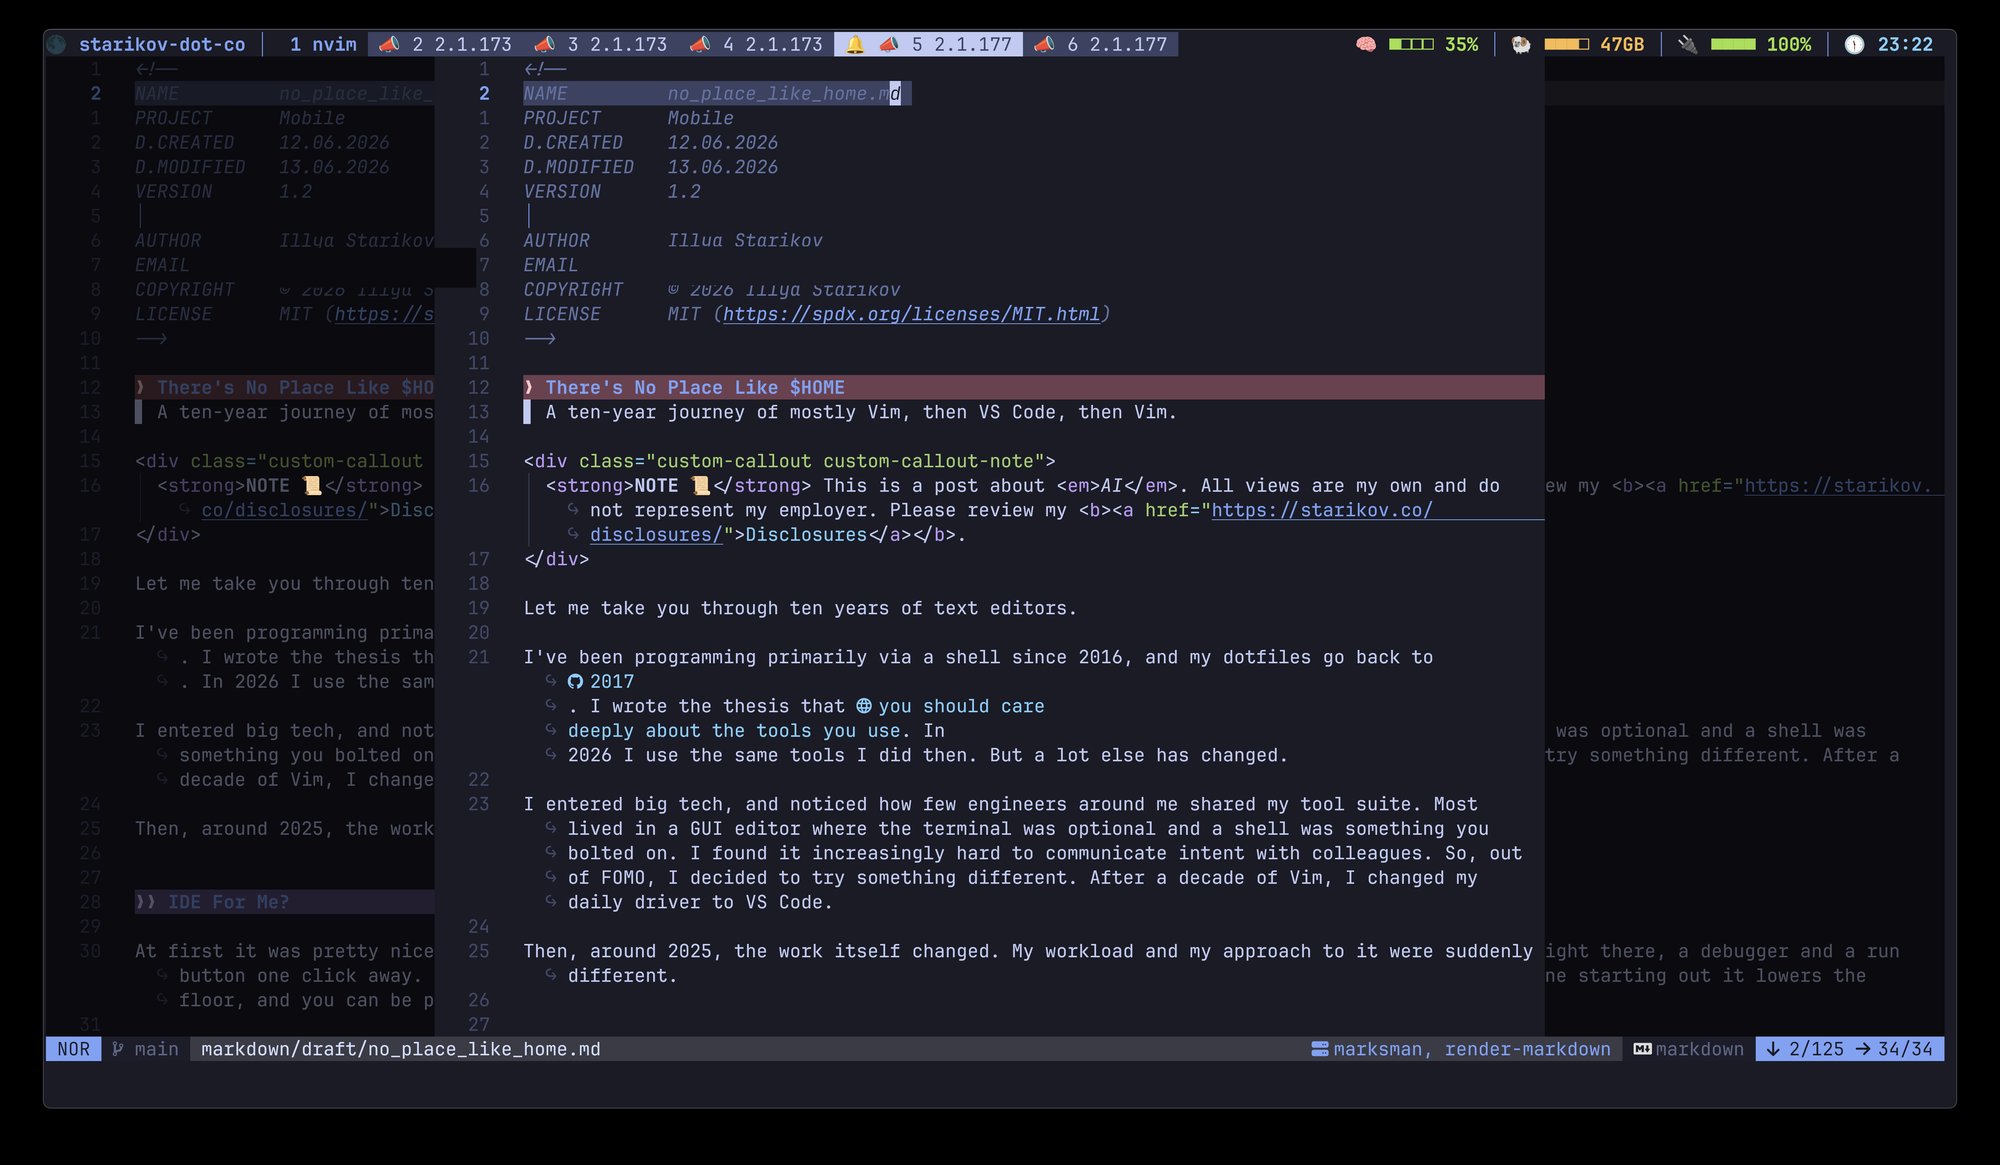Click Let me take you through ten years line in center pane
The width and height of the screenshot is (2000, 1165).
coord(800,608)
